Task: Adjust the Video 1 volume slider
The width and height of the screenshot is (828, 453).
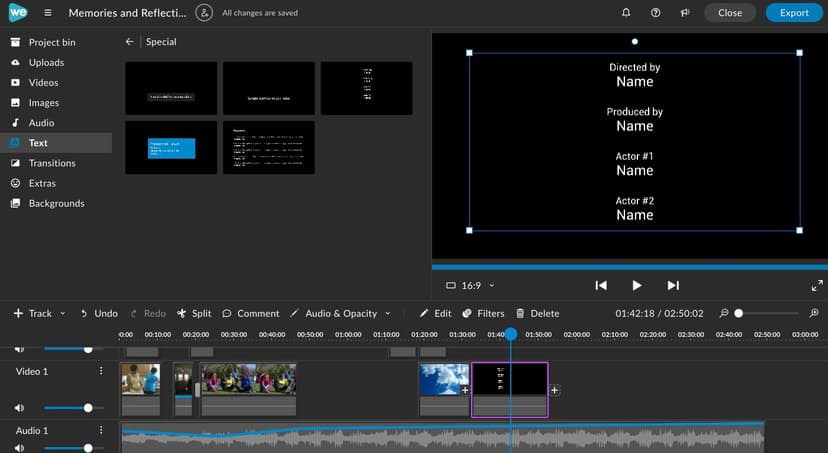Action: tap(88, 408)
